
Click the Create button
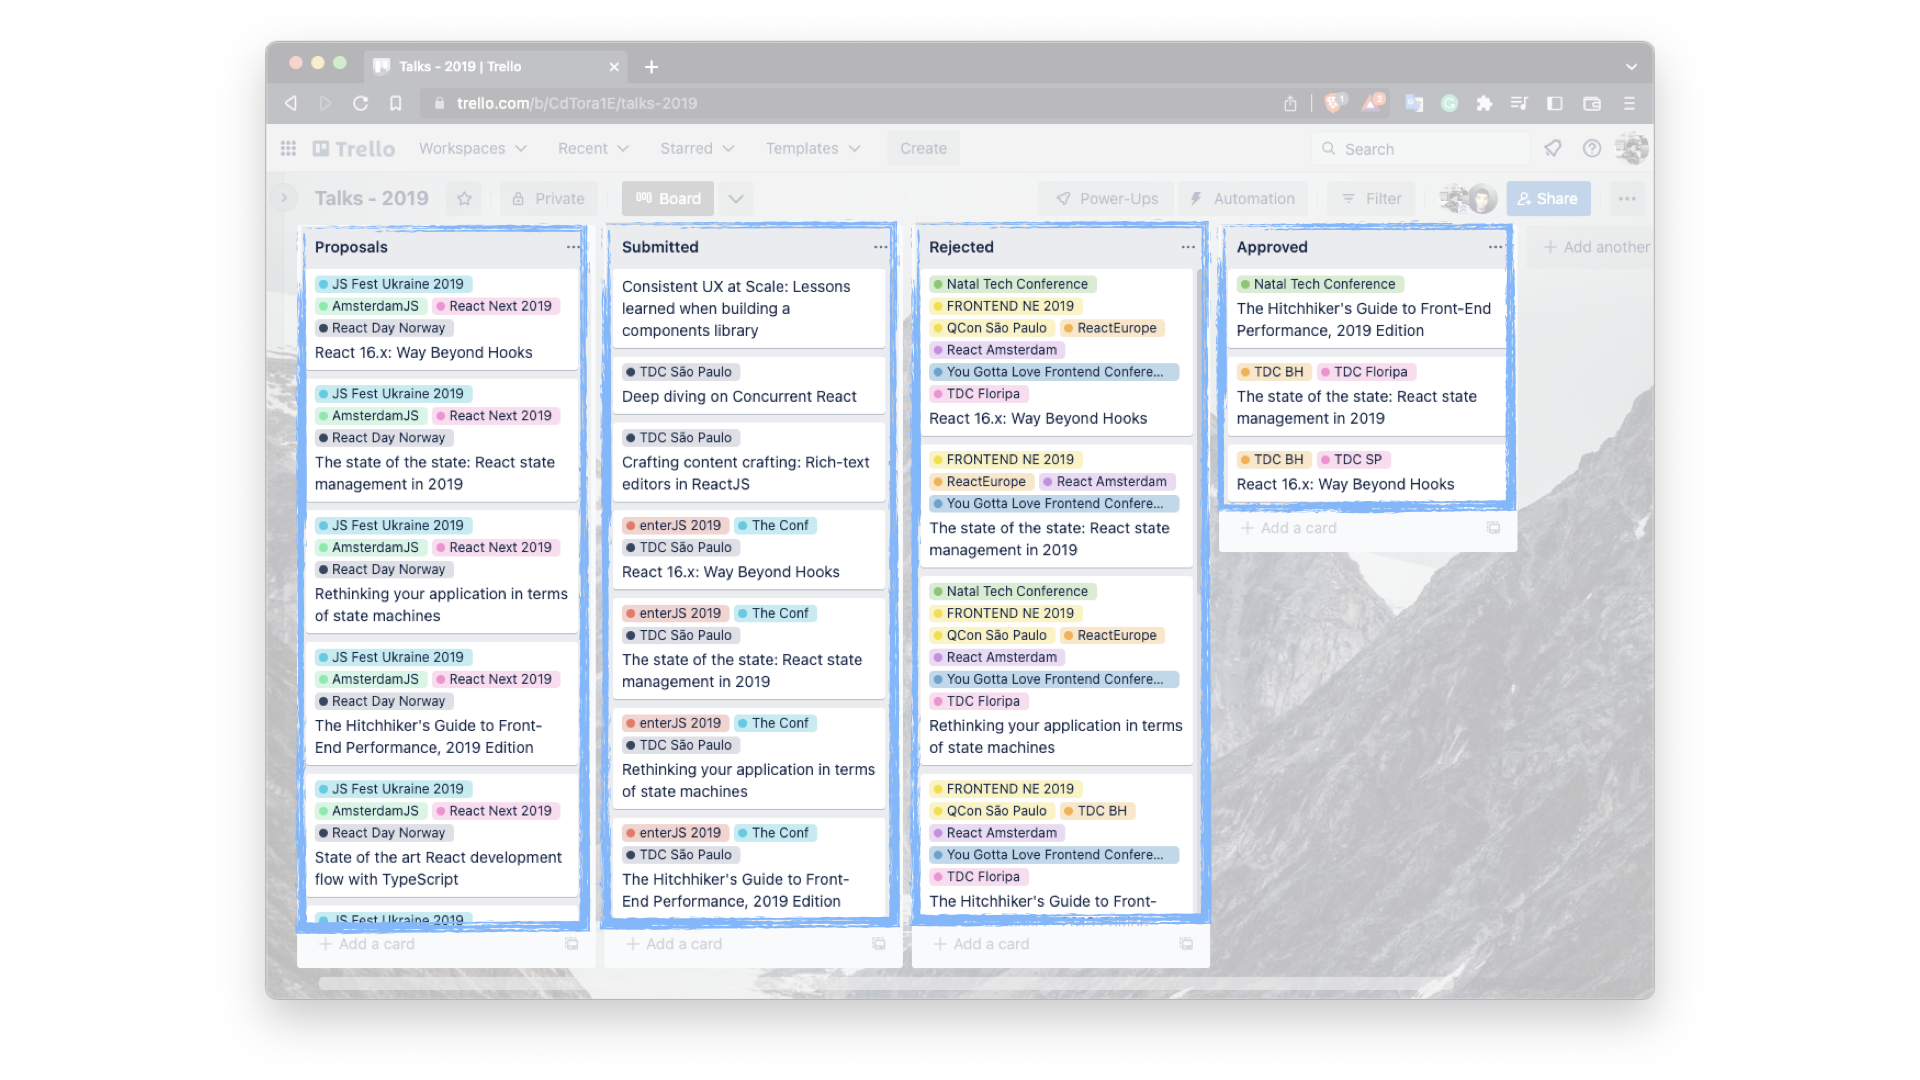(923, 149)
